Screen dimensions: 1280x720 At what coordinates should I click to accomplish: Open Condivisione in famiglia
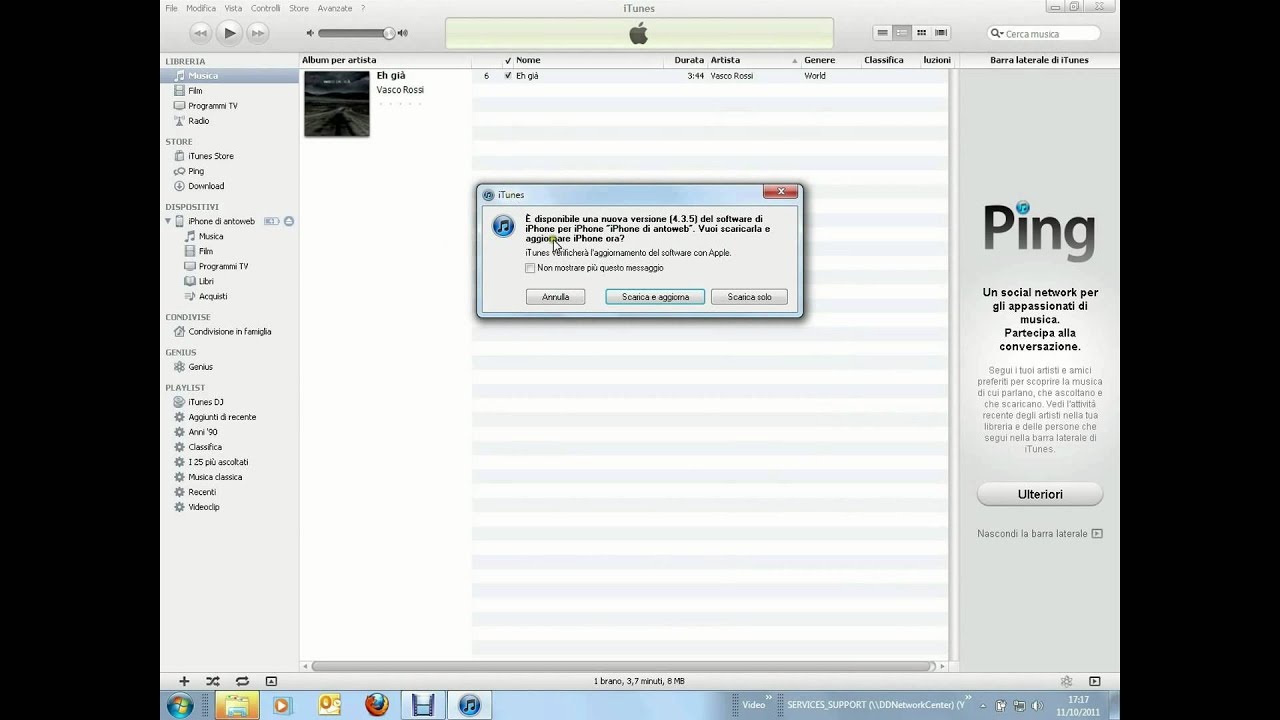[x=230, y=332]
